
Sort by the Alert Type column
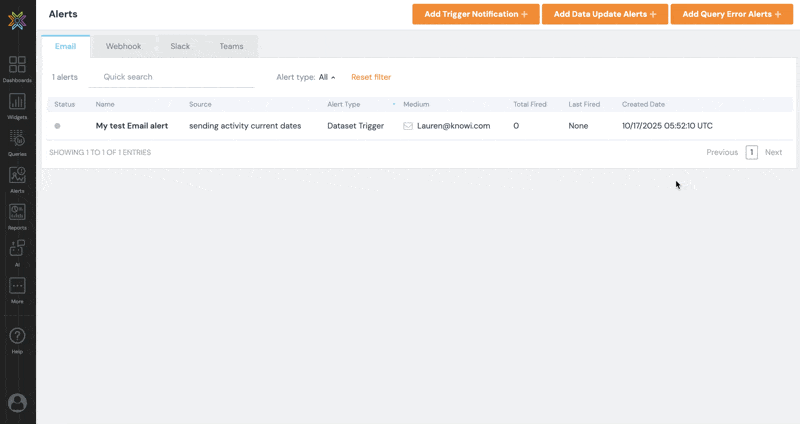click(344, 104)
